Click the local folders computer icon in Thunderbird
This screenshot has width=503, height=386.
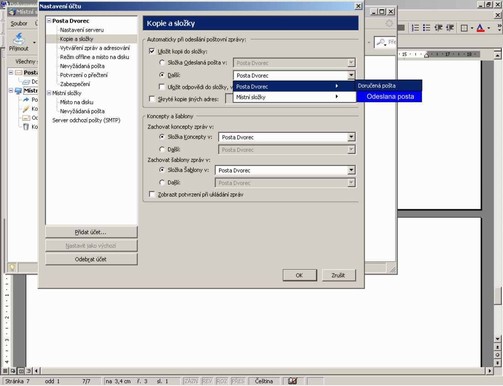(x=19, y=91)
